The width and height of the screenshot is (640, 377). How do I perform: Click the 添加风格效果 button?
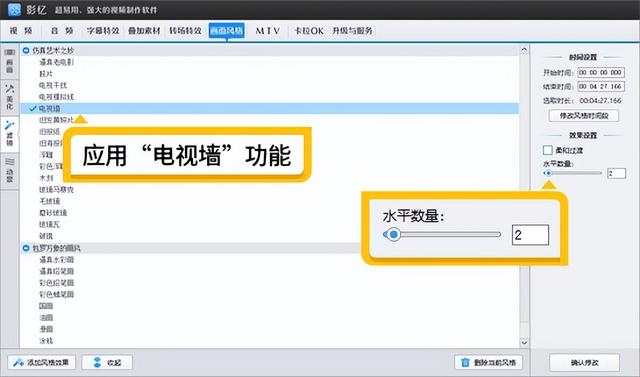(41, 362)
